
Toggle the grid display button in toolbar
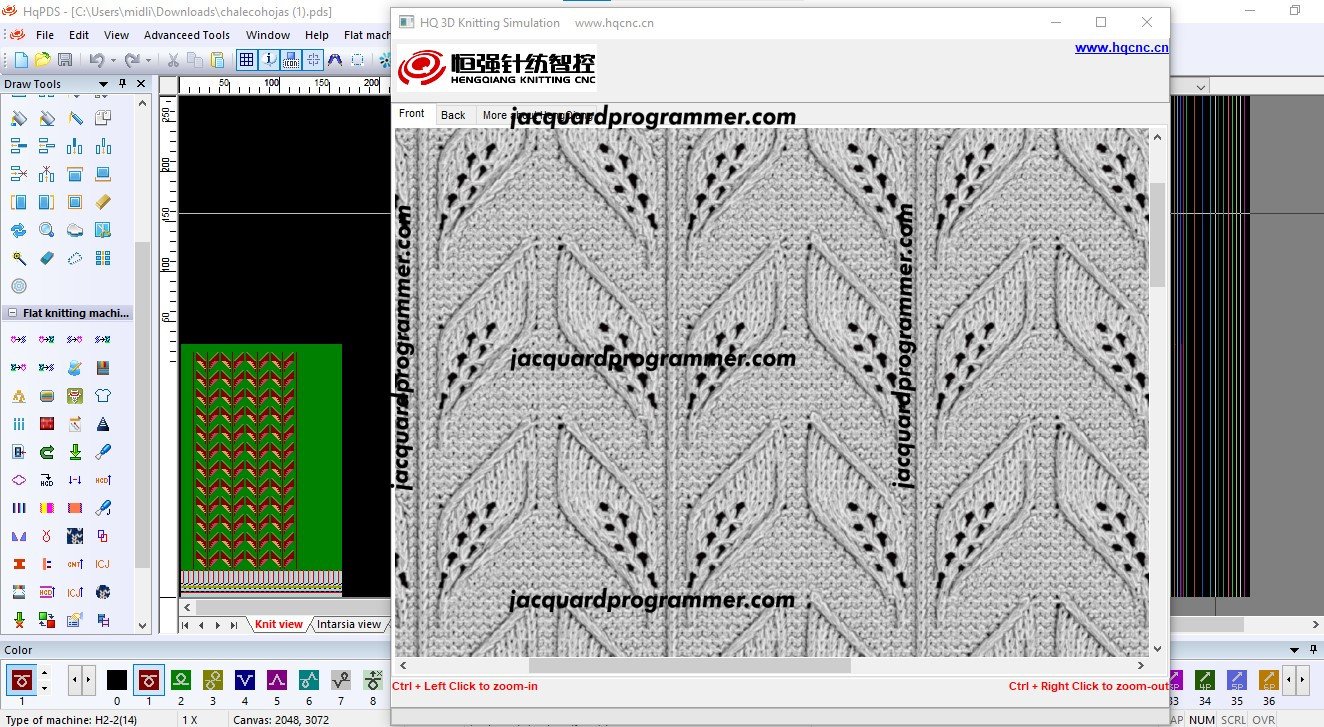pyautogui.click(x=246, y=61)
